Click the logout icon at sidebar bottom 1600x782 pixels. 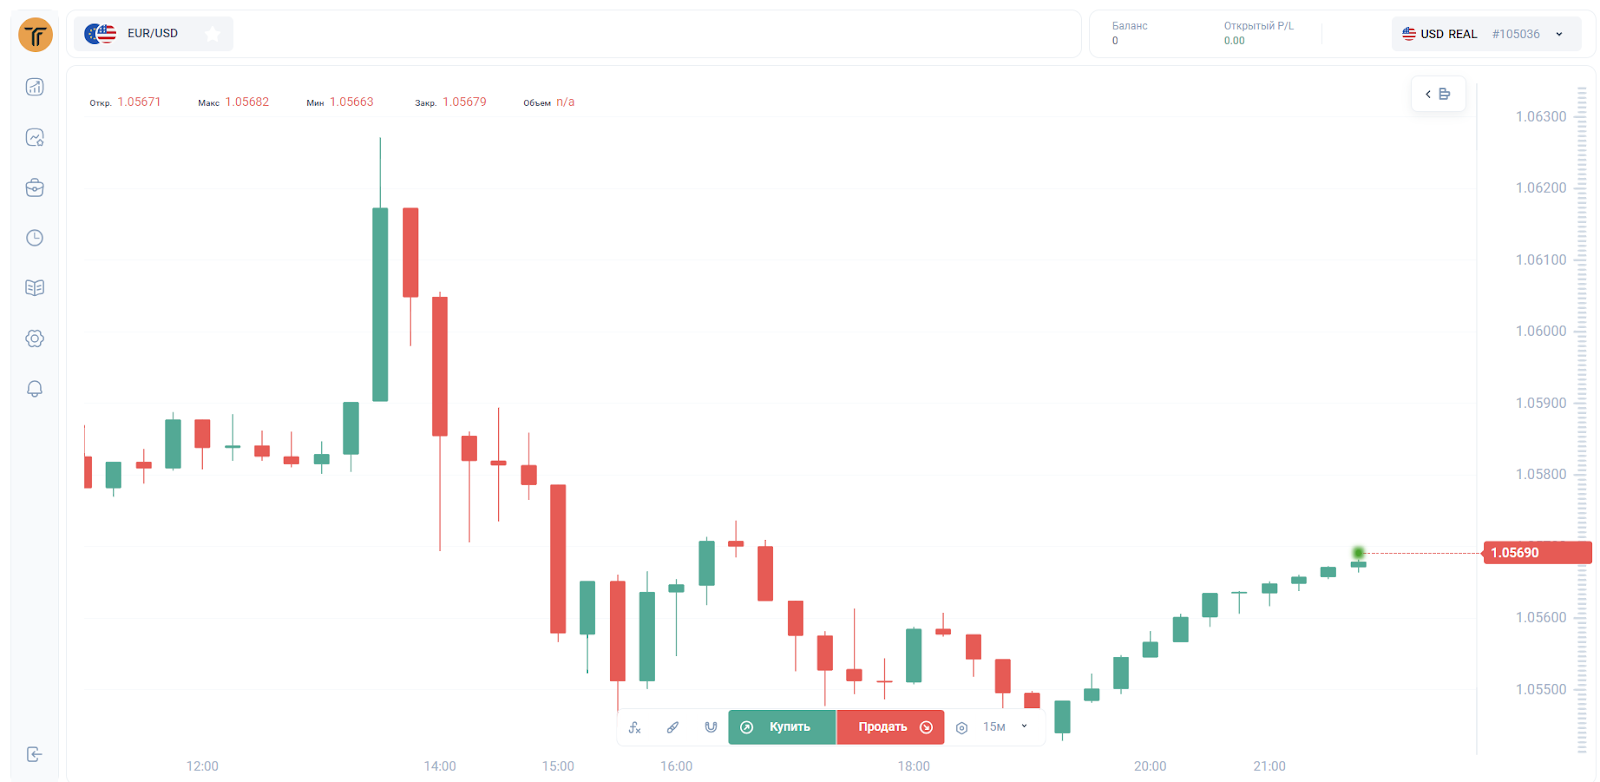35,754
